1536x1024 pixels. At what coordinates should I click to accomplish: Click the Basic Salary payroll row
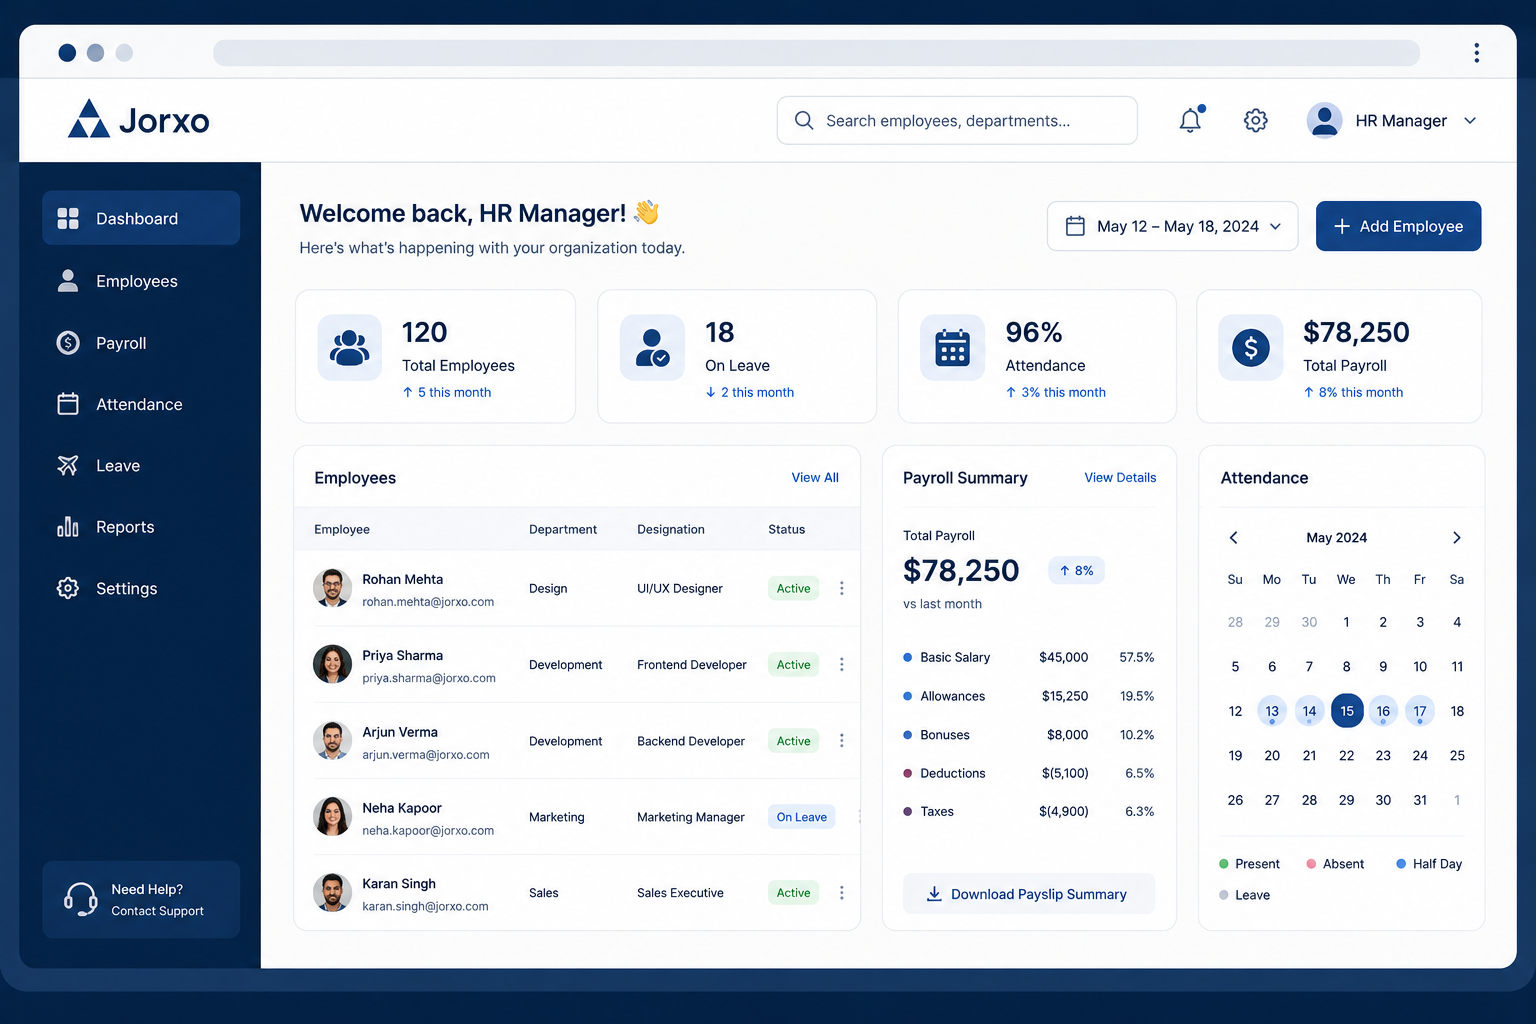(1029, 657)
